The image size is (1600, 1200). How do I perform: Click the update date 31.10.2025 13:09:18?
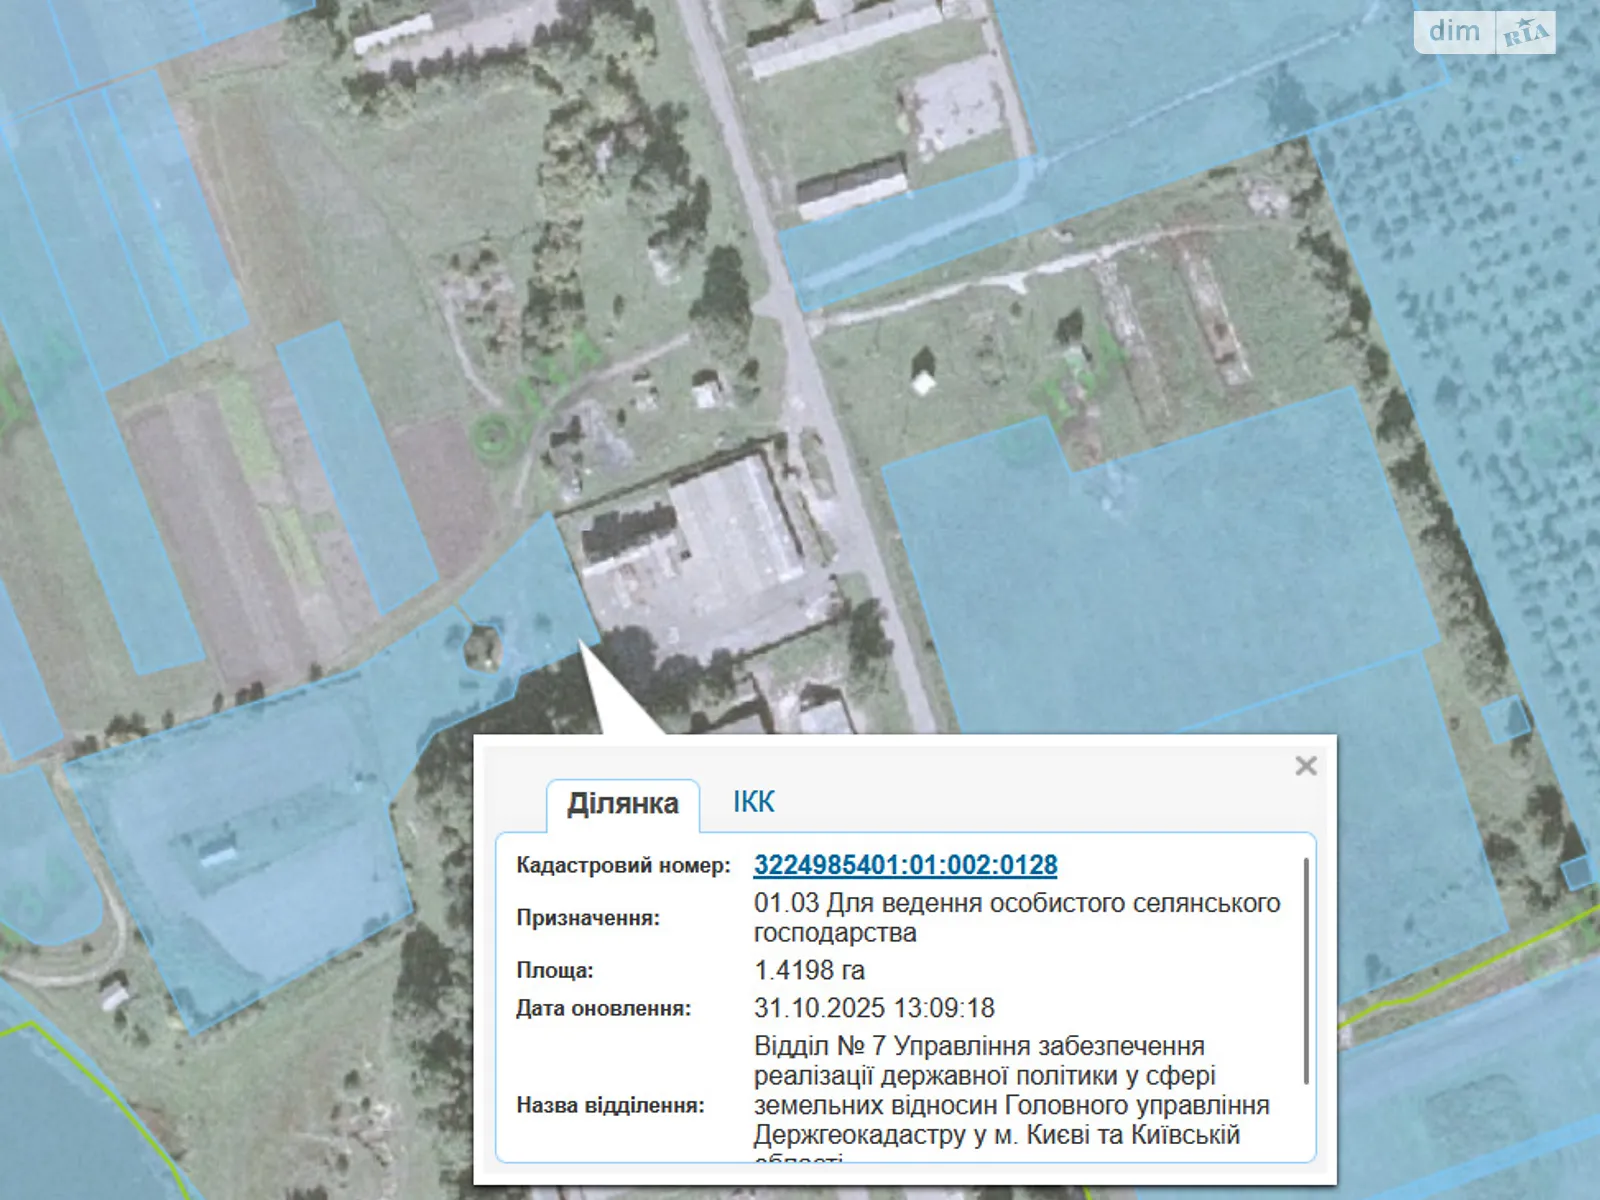(x=874, y=1008)
